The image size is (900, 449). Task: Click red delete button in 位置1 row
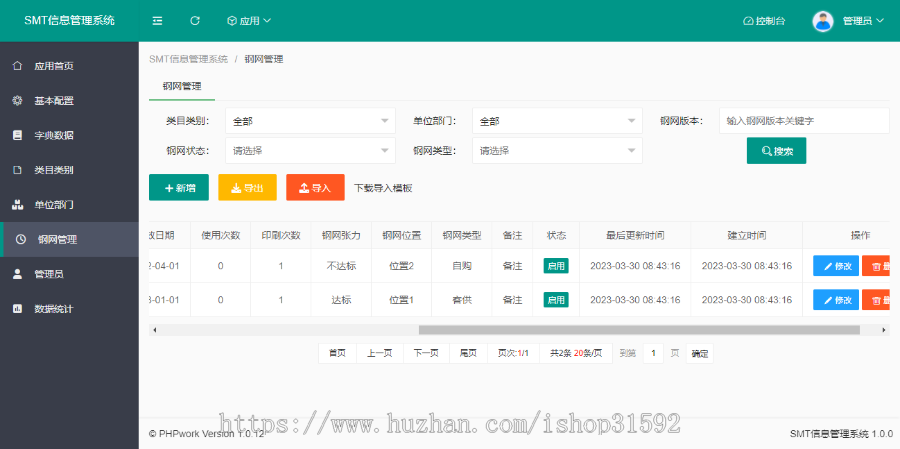876,300
